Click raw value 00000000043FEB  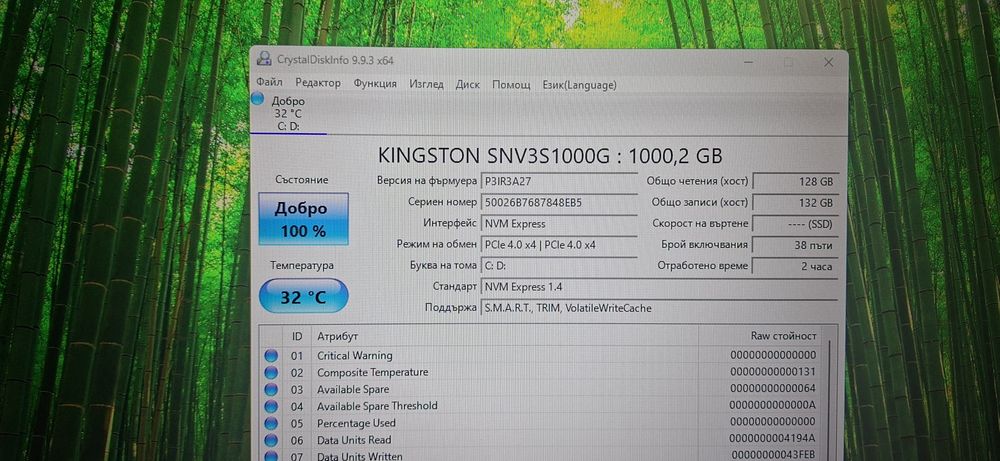click(x=773, y=455)
